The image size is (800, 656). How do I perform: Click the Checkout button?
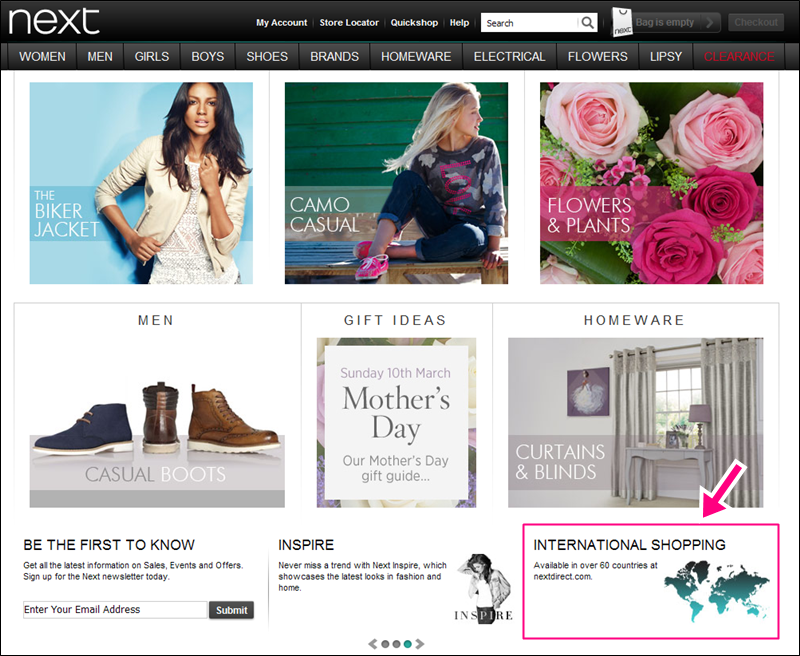756,22
